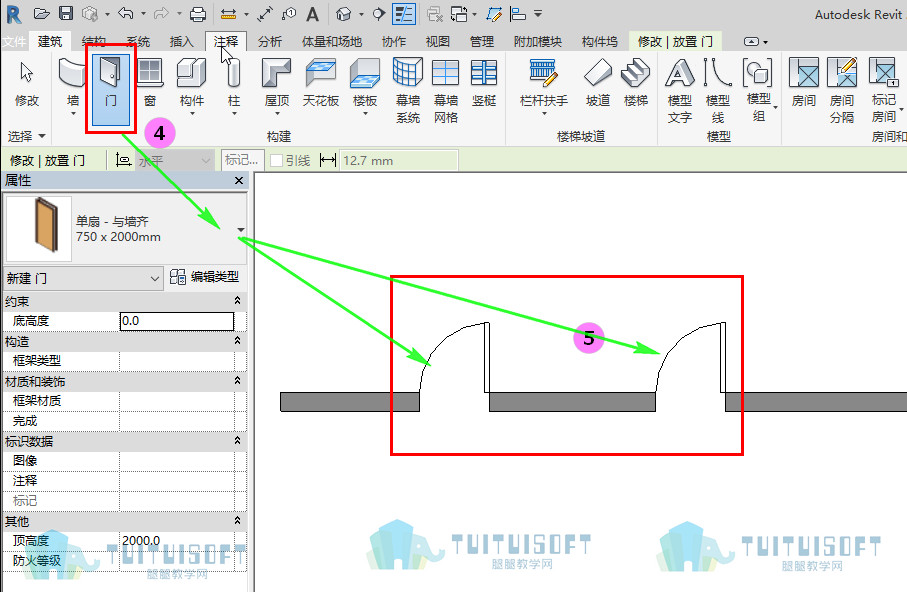The height and width of the screenshot is (592, 907).
Task: Select the Model Line (模型线) tool
Action: tap(718, 90)
